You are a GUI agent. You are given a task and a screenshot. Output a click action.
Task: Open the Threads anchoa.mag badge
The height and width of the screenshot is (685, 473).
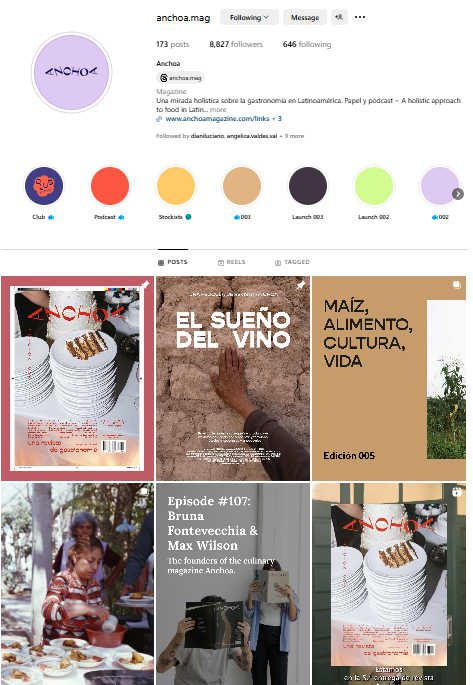pos(180,78)
